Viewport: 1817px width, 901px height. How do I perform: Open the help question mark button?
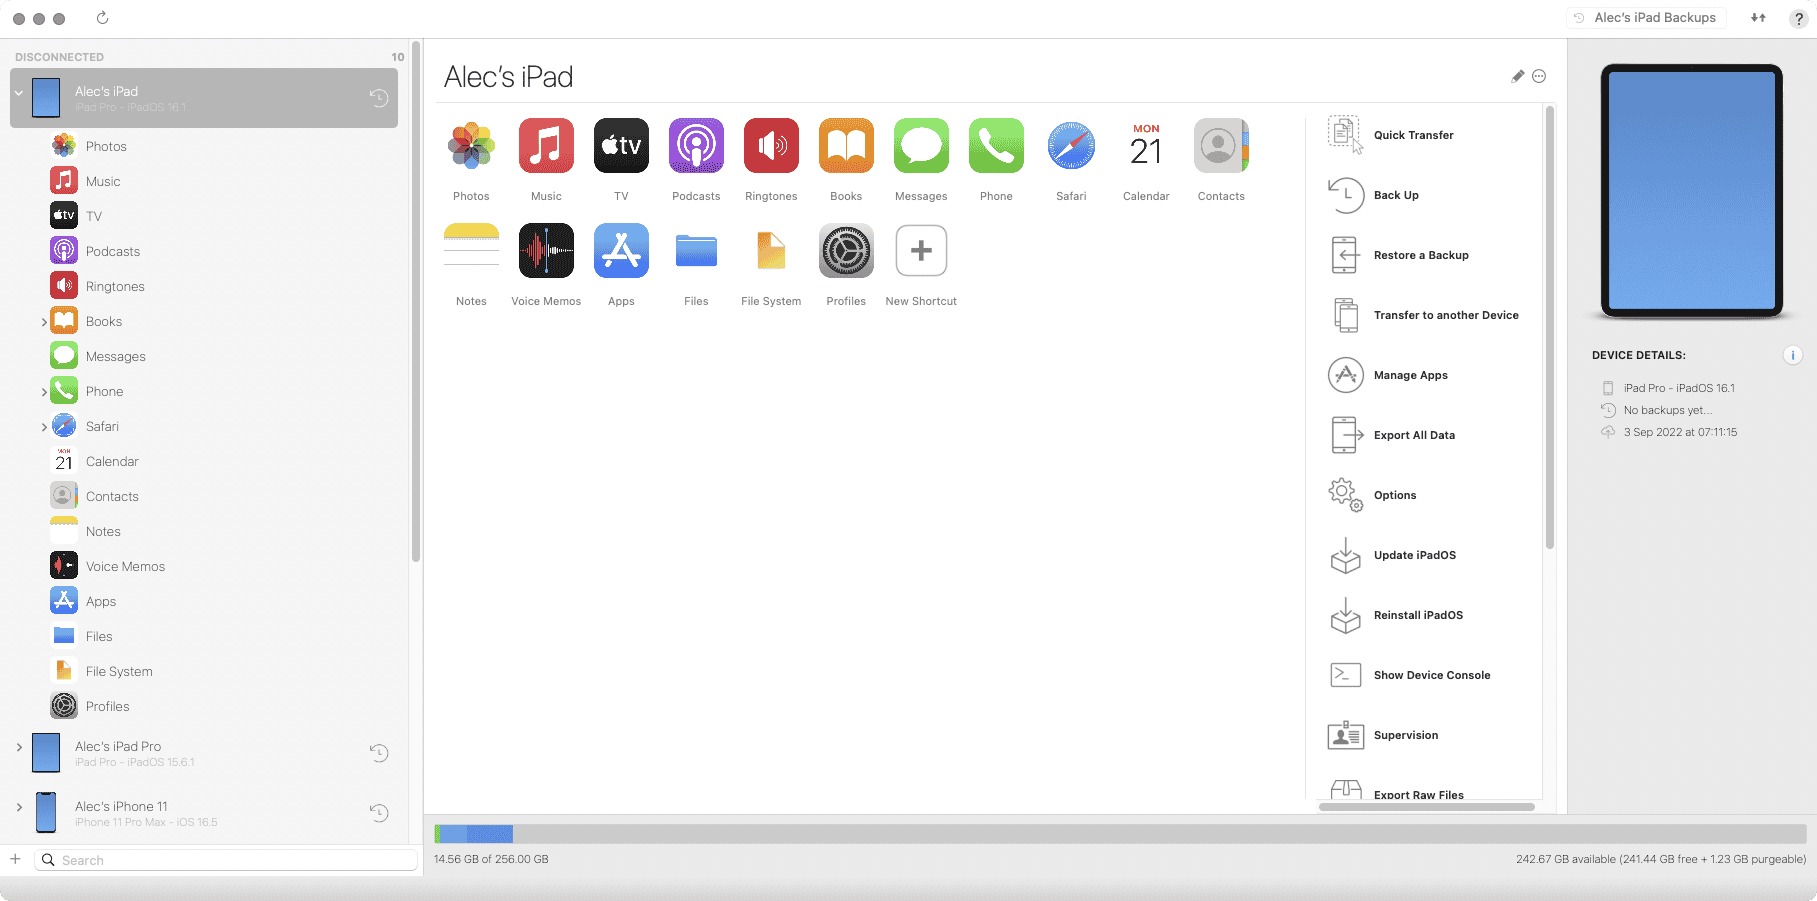tap(1798, 18)
